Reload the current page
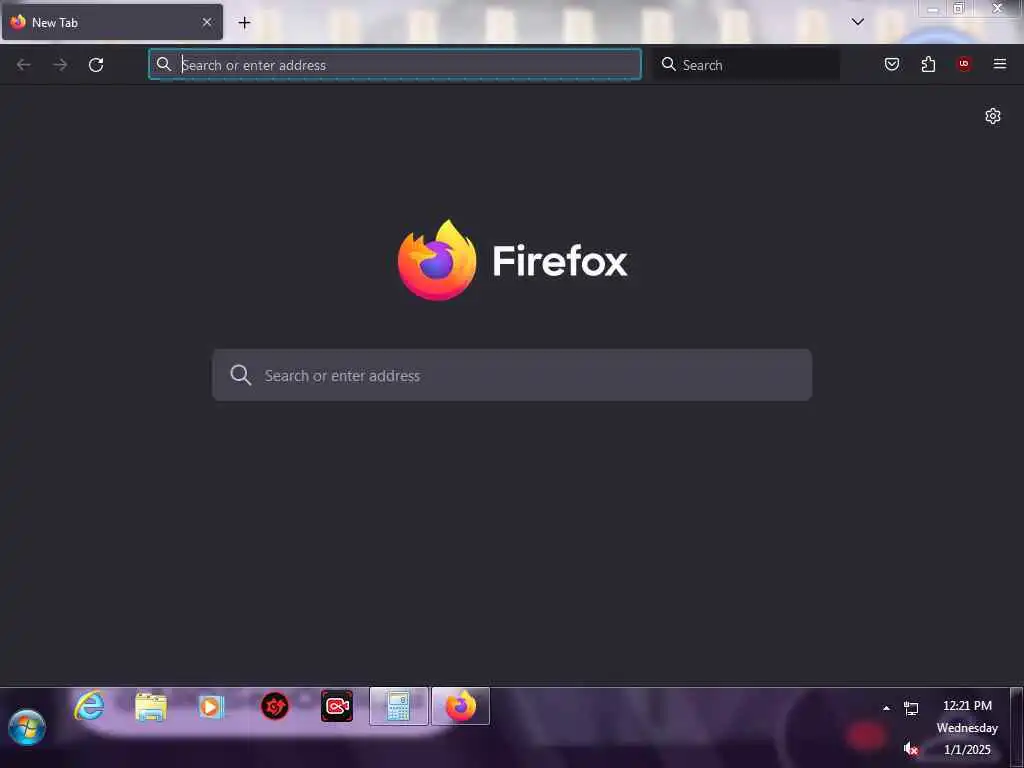The height and width of the screenshot is (768, 1024). tap(96, 65)
